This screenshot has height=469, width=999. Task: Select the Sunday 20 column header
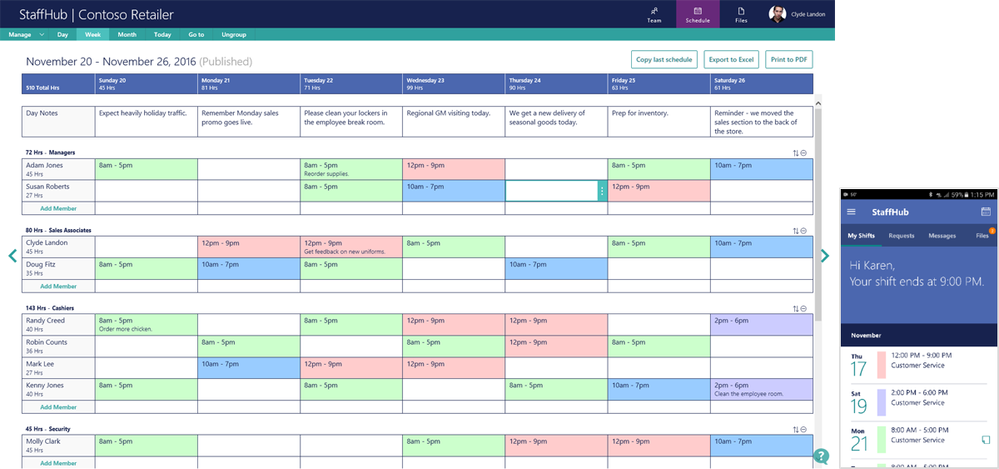147,83
